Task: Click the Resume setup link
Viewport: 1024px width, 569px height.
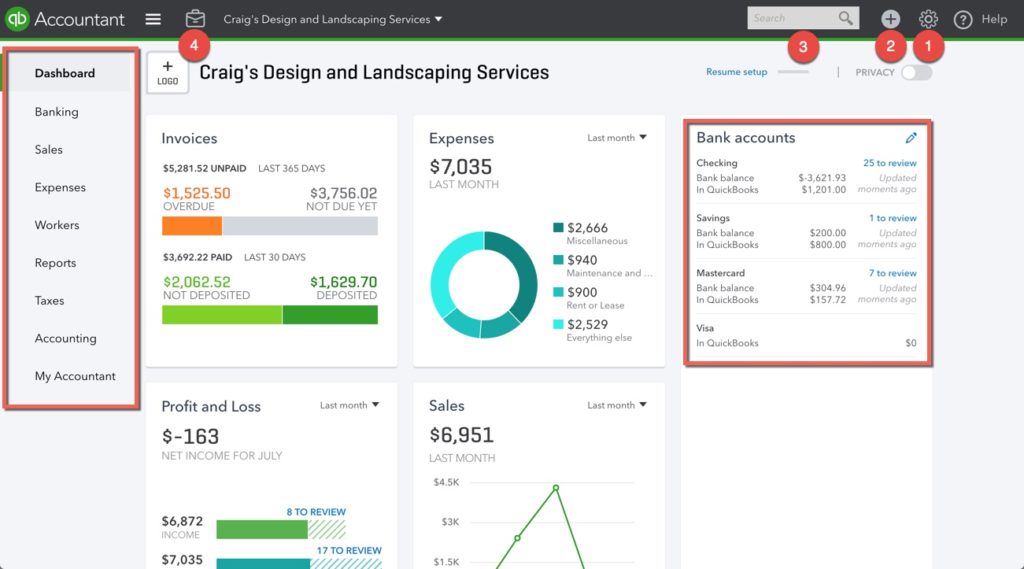Action: [736, 72]
